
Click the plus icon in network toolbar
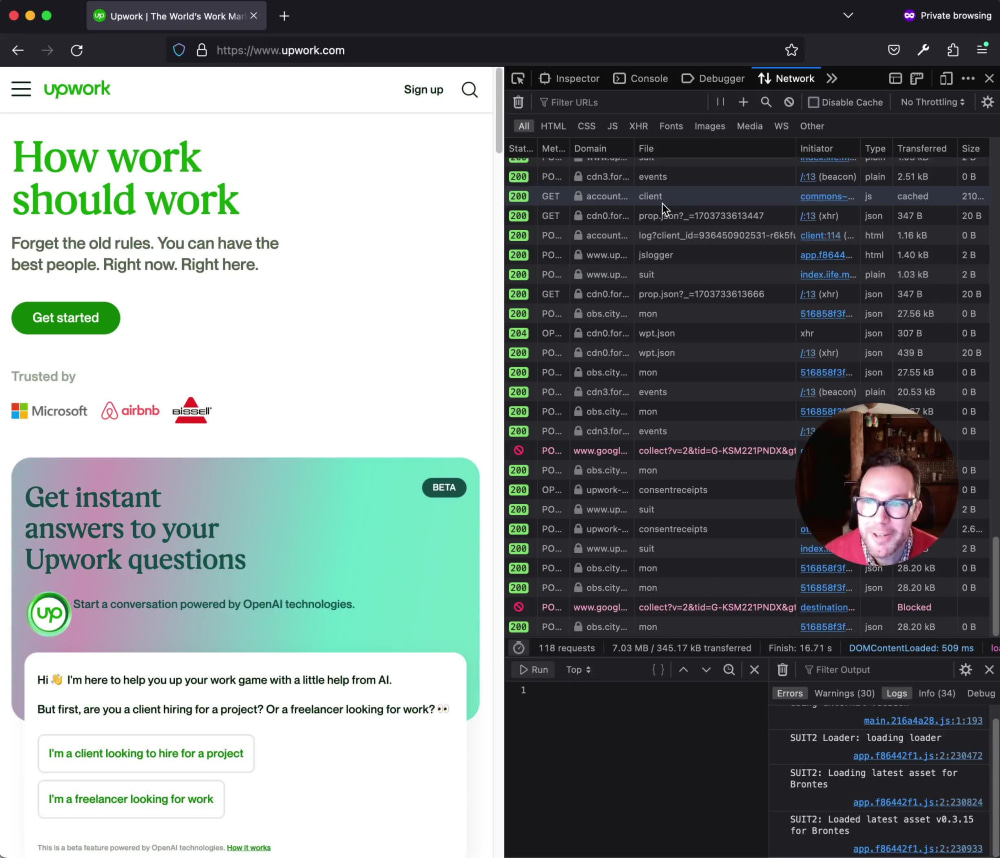(743, 102)
